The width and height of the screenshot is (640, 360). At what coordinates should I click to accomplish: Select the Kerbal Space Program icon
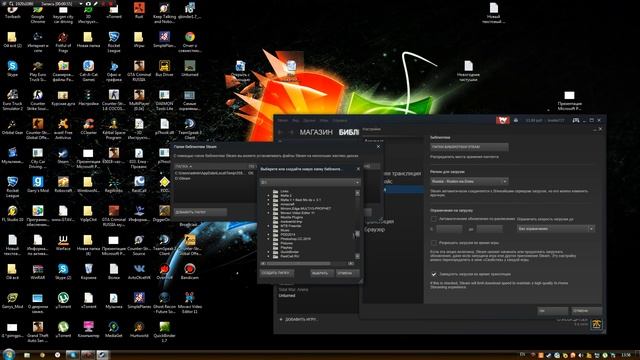(113, 129)
